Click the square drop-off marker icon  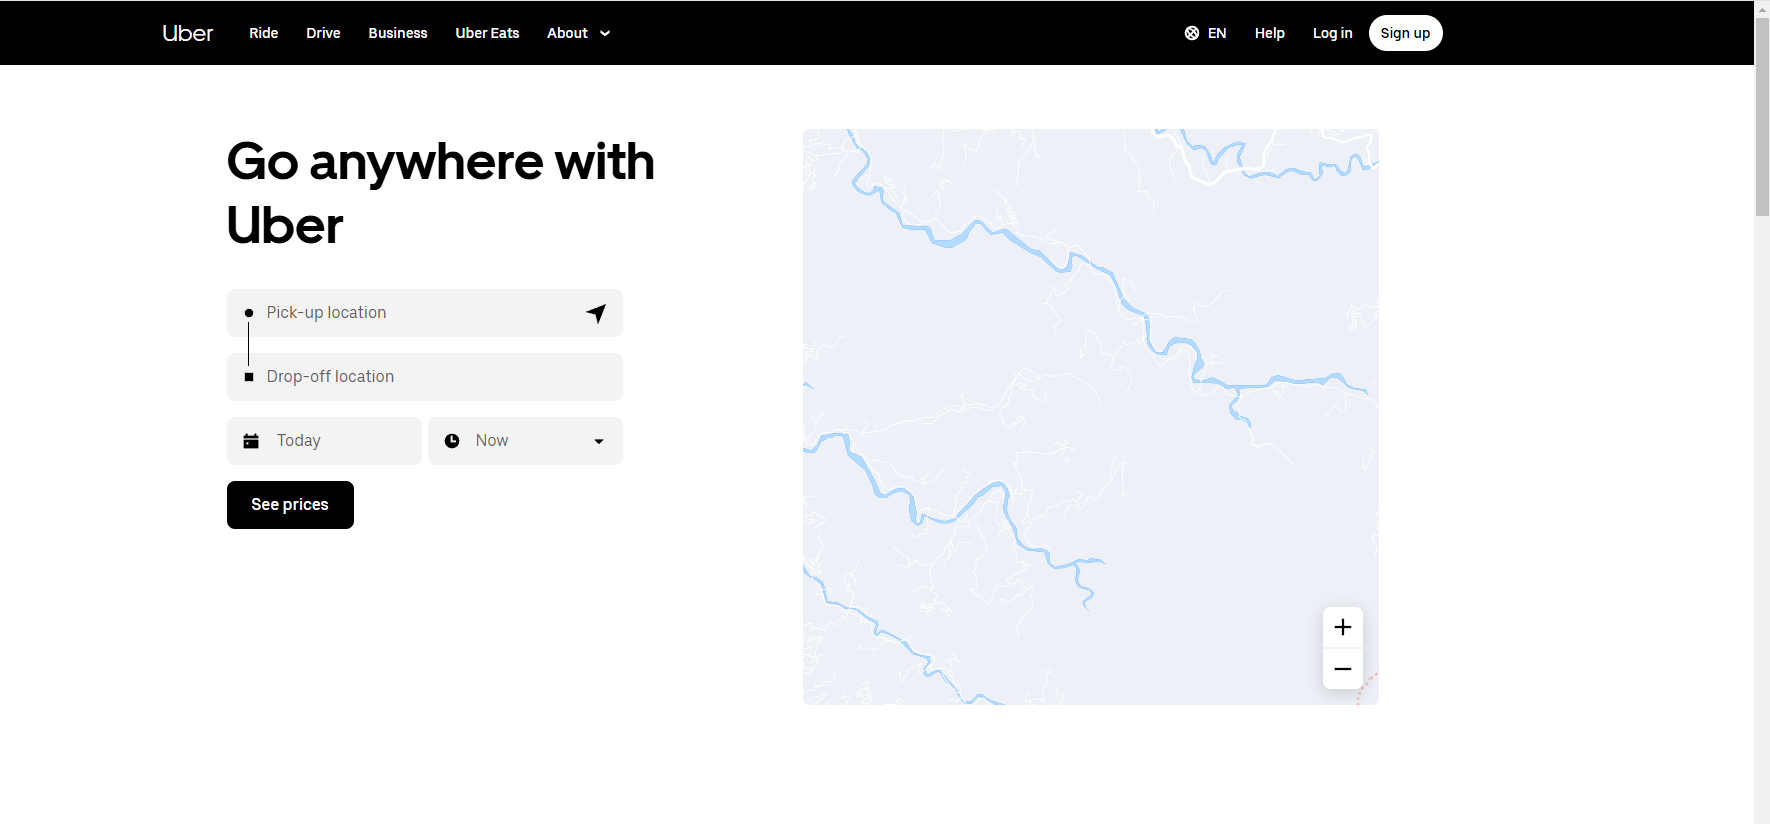pos(249,377)
